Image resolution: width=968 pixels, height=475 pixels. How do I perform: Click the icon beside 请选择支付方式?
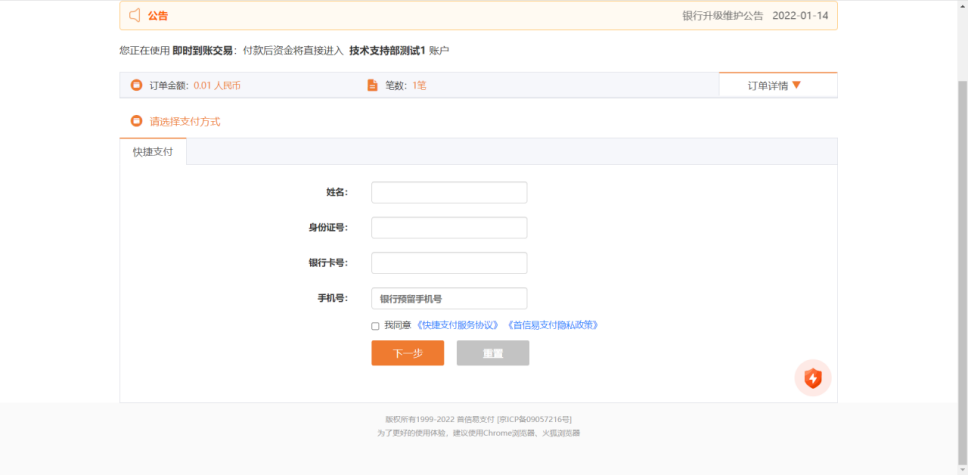coord(136,121)
